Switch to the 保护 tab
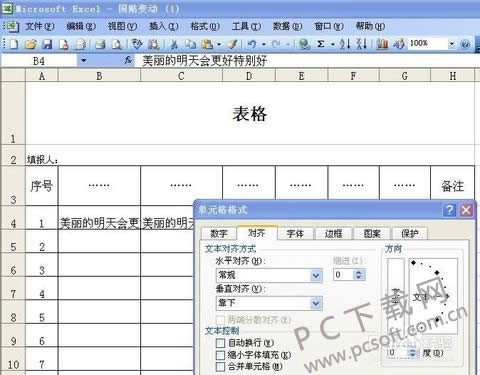Screen dimensions: 480x375 point(410,233)
